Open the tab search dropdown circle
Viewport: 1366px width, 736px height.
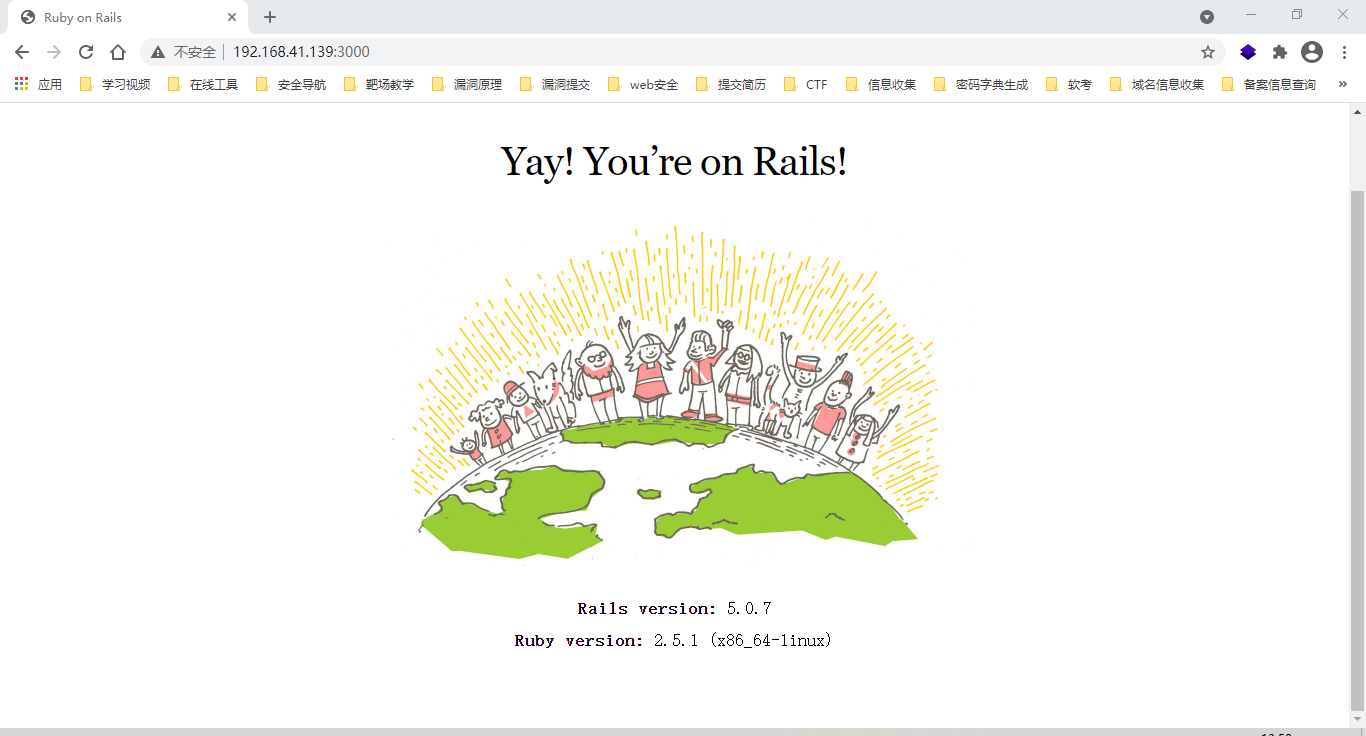[1207, 17]
